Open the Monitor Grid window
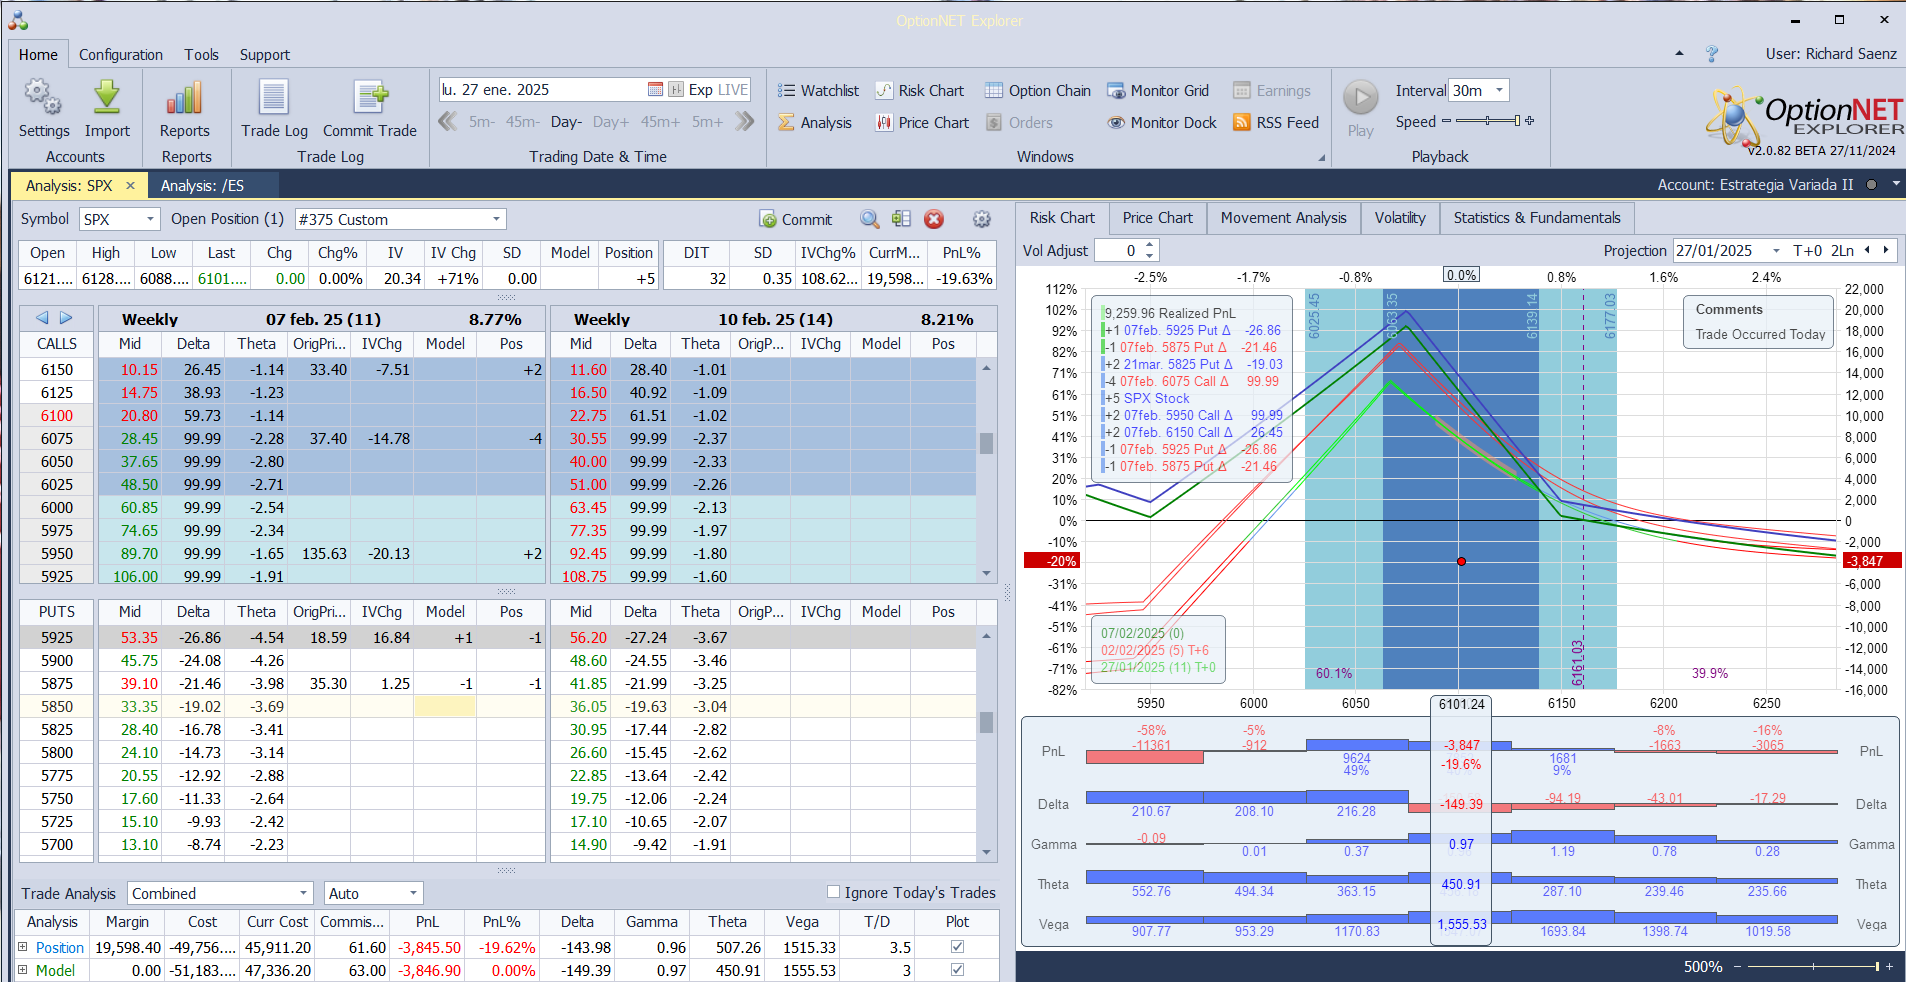The width and height of the screenshot is (1906, 982). [1158, 91]
